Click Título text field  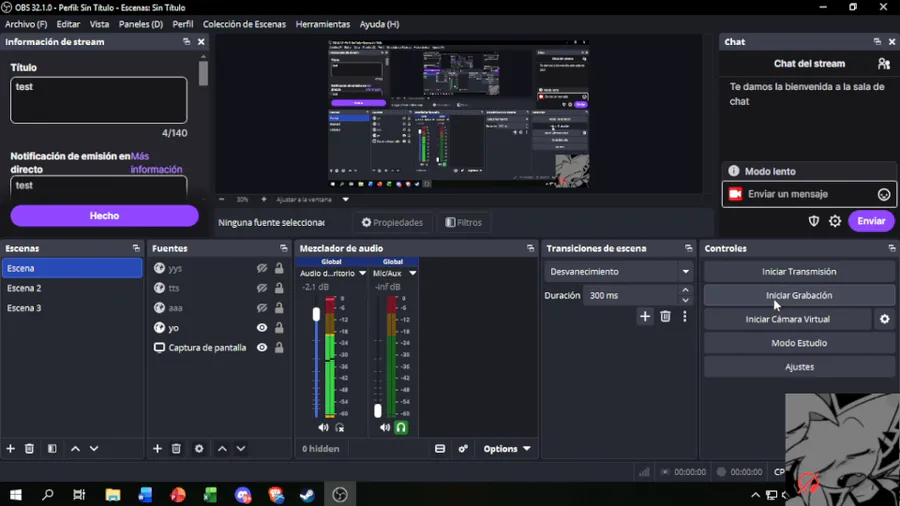99,100
